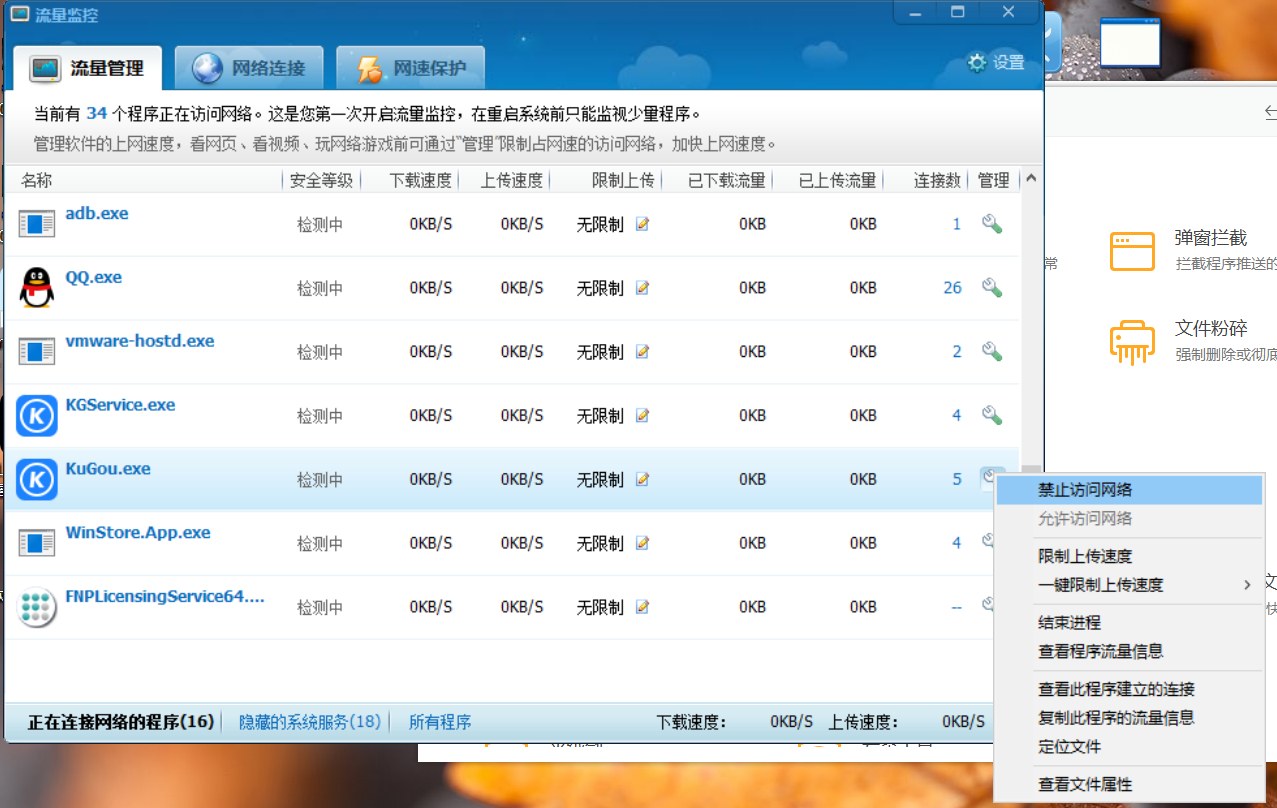Show 所有程序 in the bottom bar
Viewport: 1277px width, 808px height.
click(x=440, y=722)
